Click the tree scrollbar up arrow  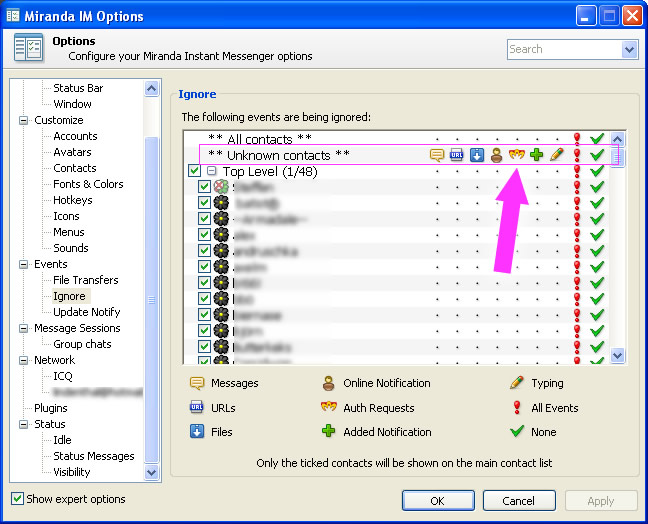click(151, 88)
